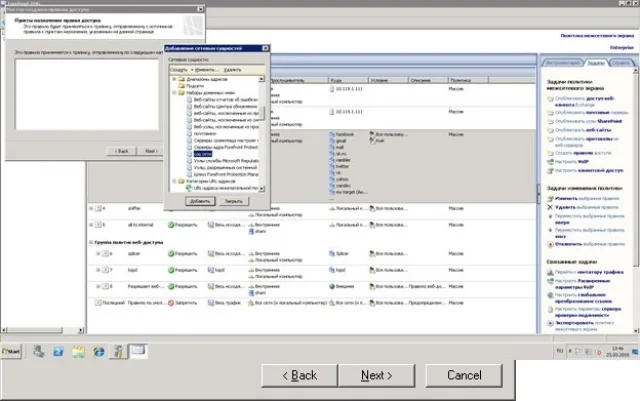
Task: Click the twitter domain set icon
Action: coord(332,166)
